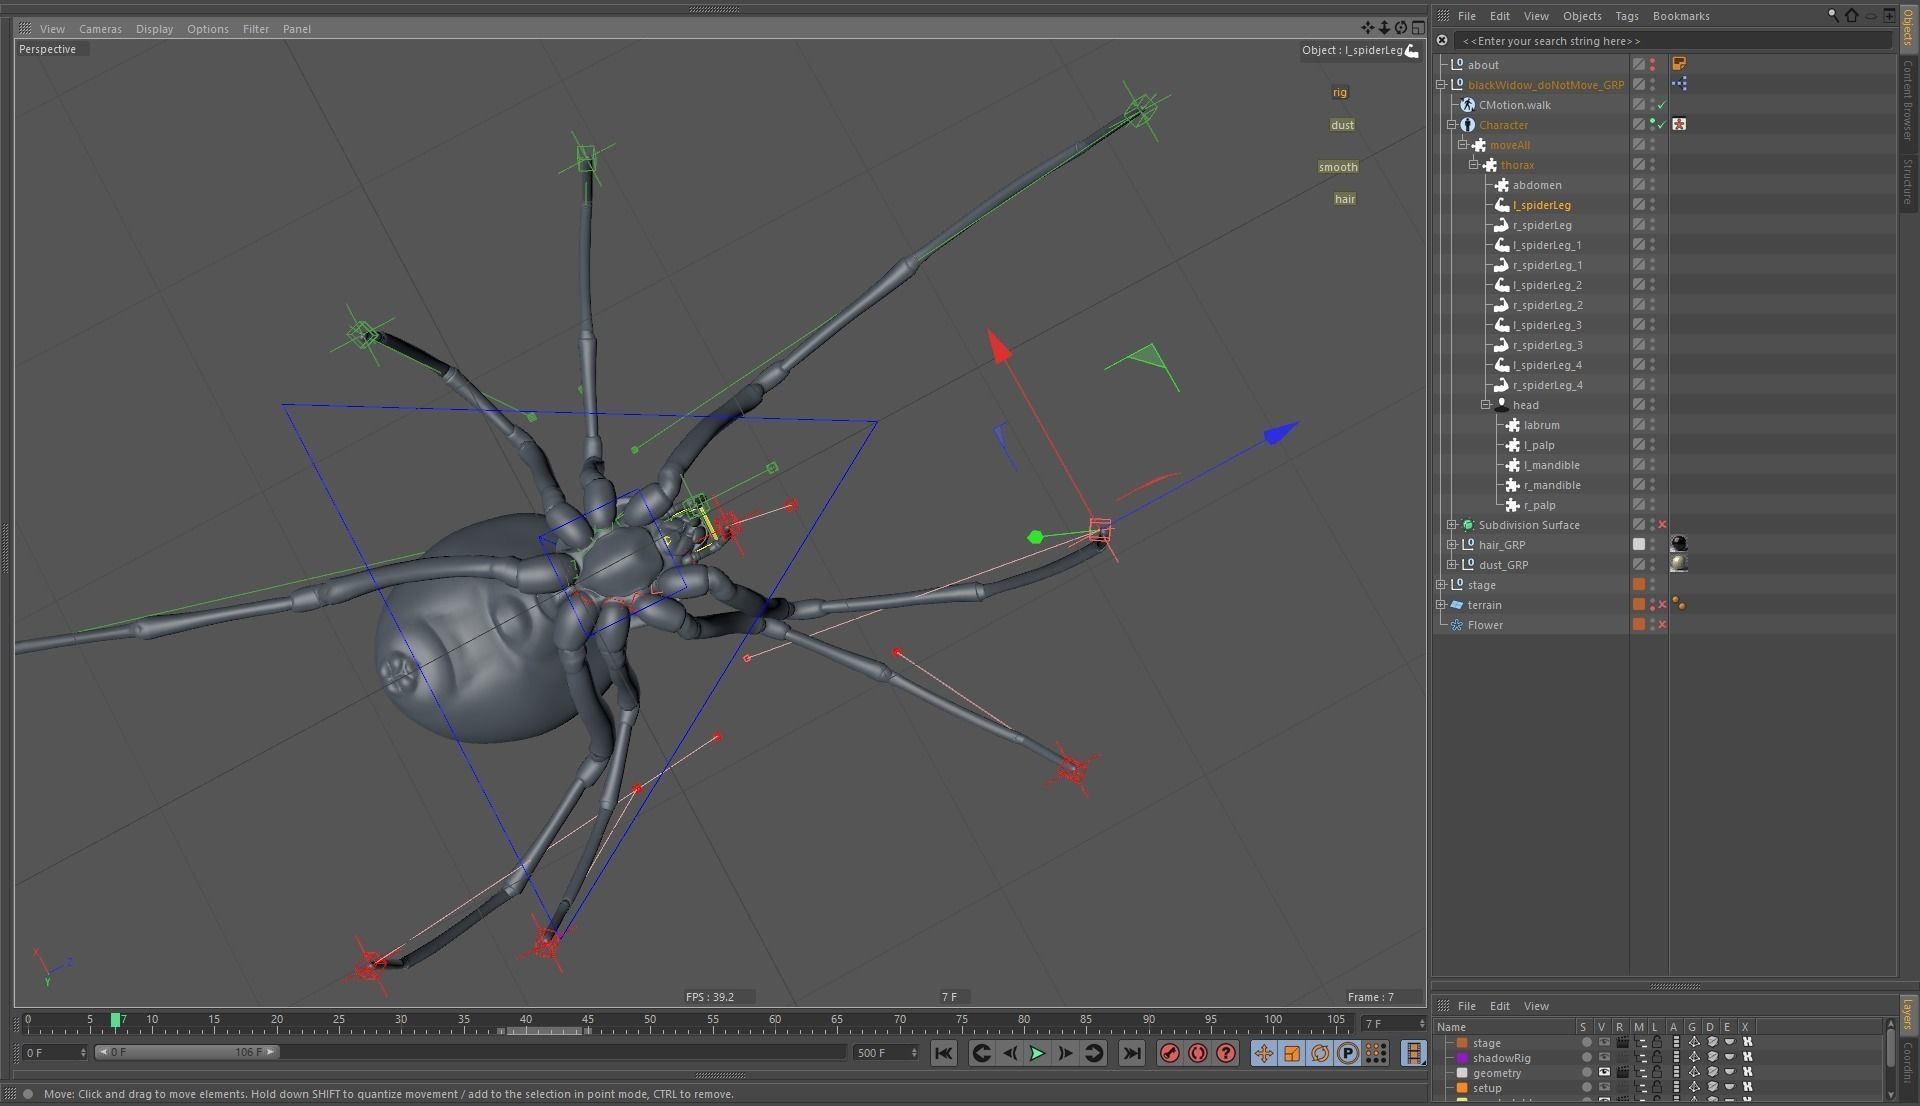Viewport: 1920px width, 1106px height.
Task: Click the viewport rotate camera icon
Action: pyautogui.click(x=1401, y=28)
